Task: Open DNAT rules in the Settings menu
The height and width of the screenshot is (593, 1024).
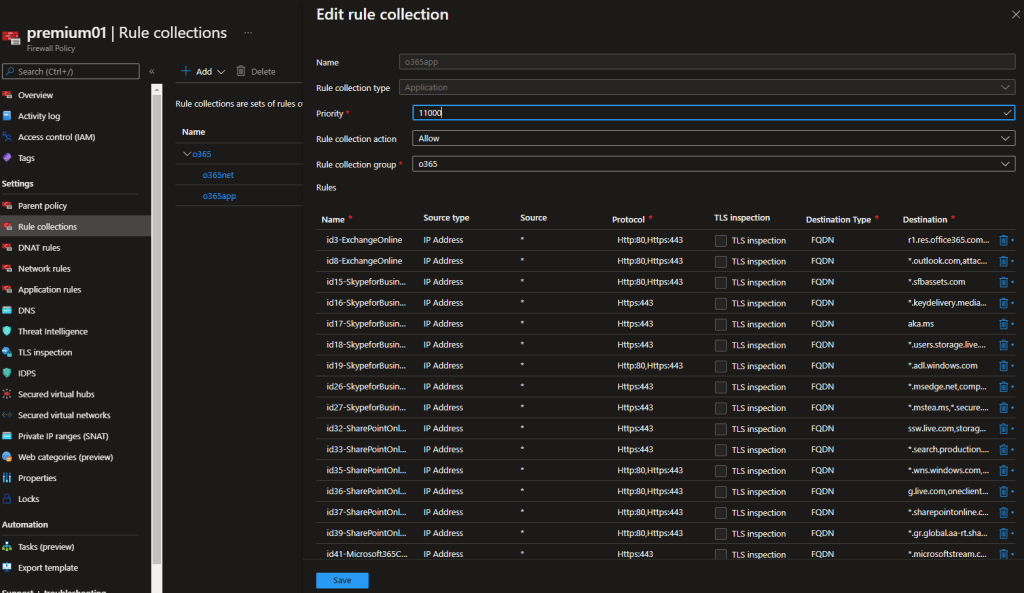Action: (x=39, y=248)
